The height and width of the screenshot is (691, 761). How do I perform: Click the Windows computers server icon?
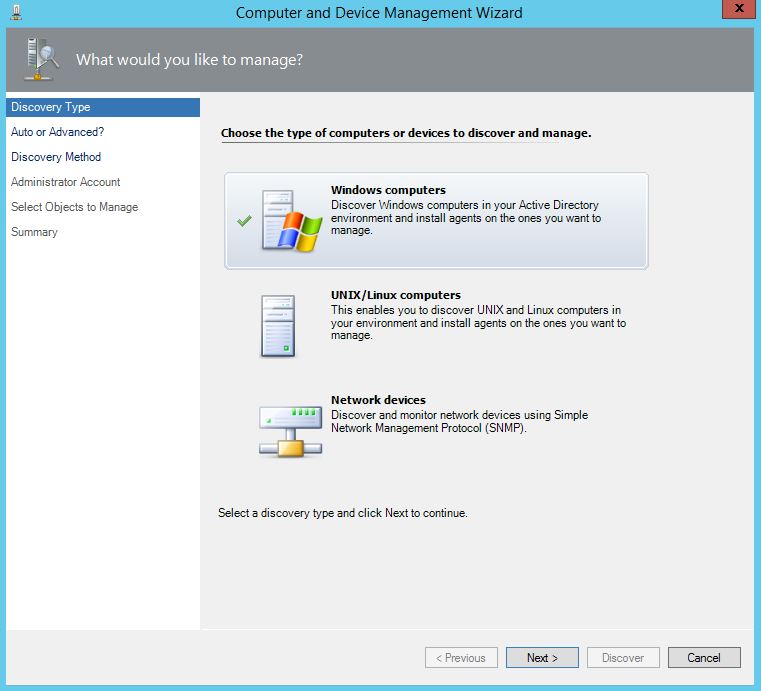[290, 220]
